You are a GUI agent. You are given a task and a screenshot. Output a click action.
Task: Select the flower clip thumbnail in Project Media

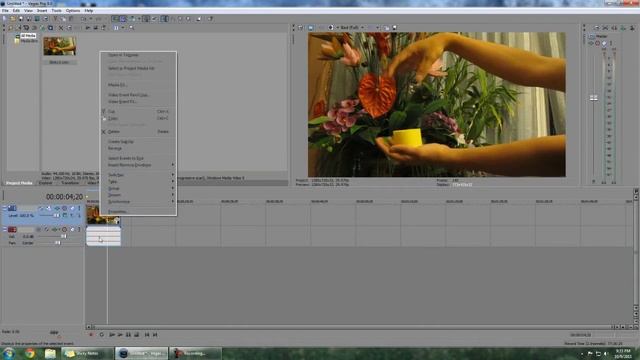coord(60,46)
